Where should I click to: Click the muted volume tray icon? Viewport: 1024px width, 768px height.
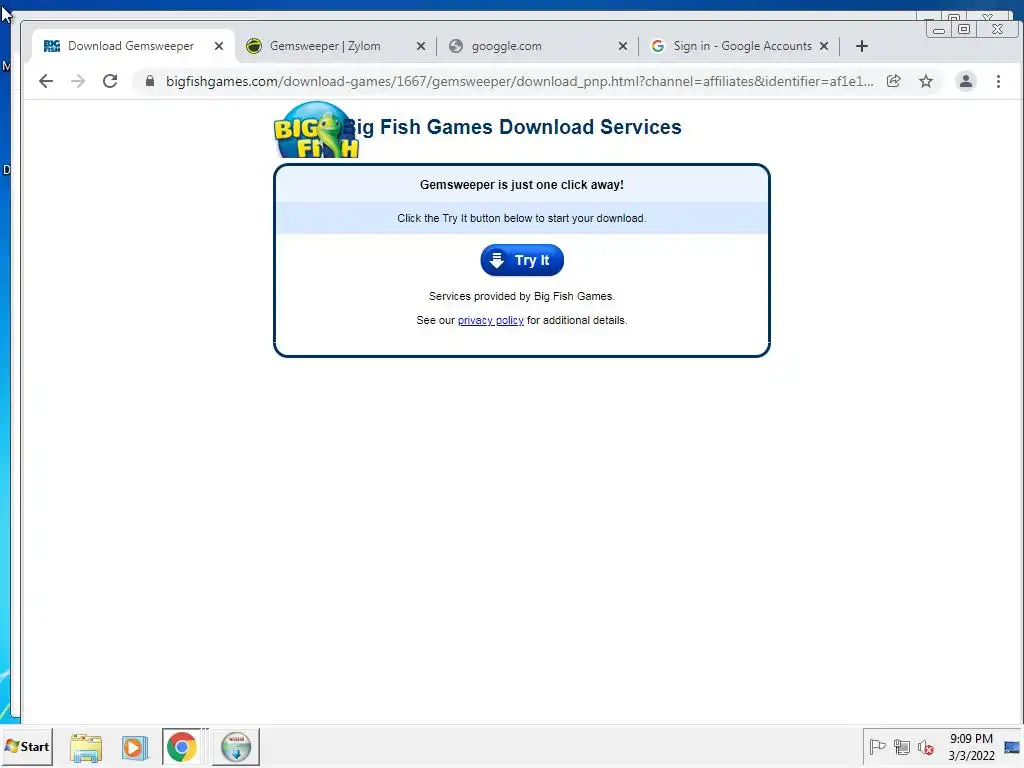[x=925, y=746]
